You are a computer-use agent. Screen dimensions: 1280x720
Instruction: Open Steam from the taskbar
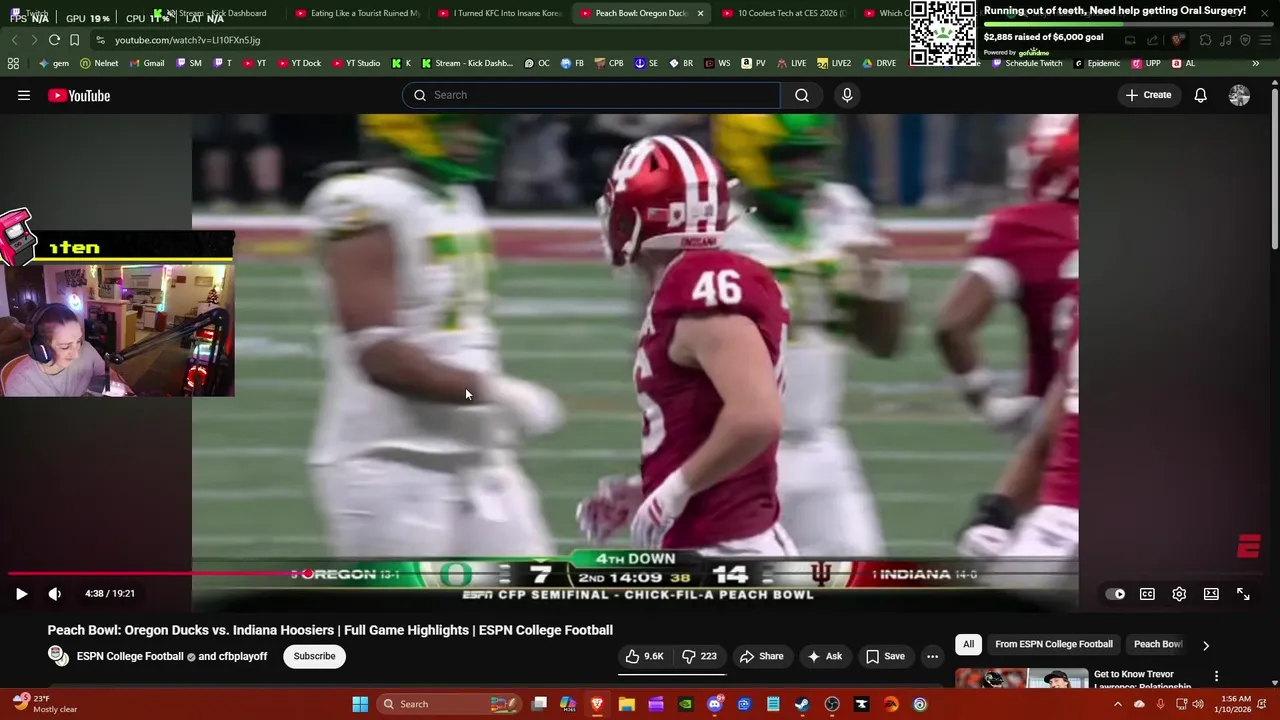(x=802, y=704)
